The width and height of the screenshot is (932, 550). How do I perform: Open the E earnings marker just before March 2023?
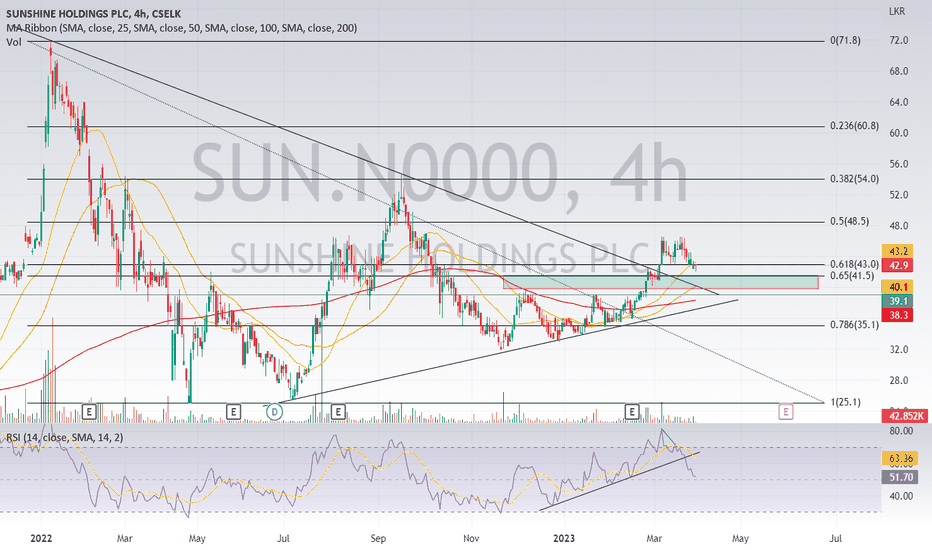click(632, 411)
